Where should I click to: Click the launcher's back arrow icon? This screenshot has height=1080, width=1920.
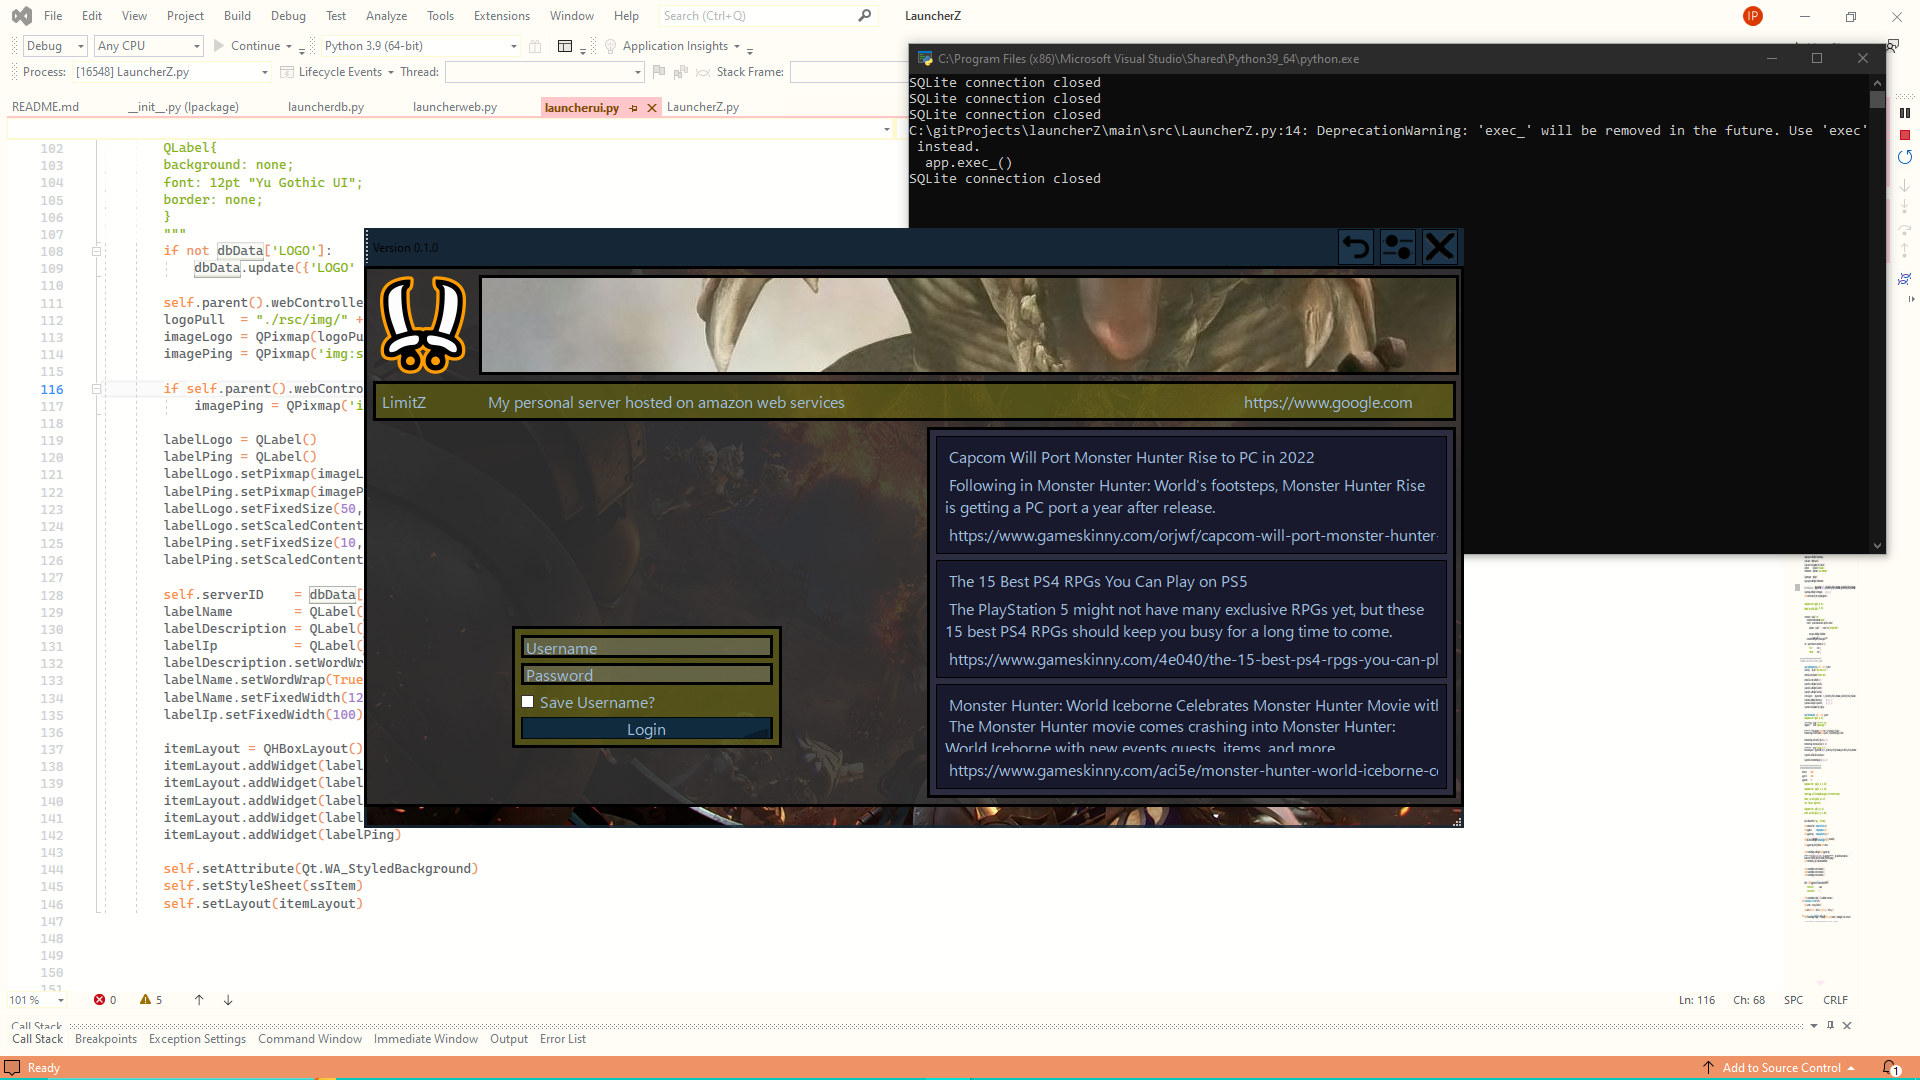pyautogui.click(x=1356, y=246)
